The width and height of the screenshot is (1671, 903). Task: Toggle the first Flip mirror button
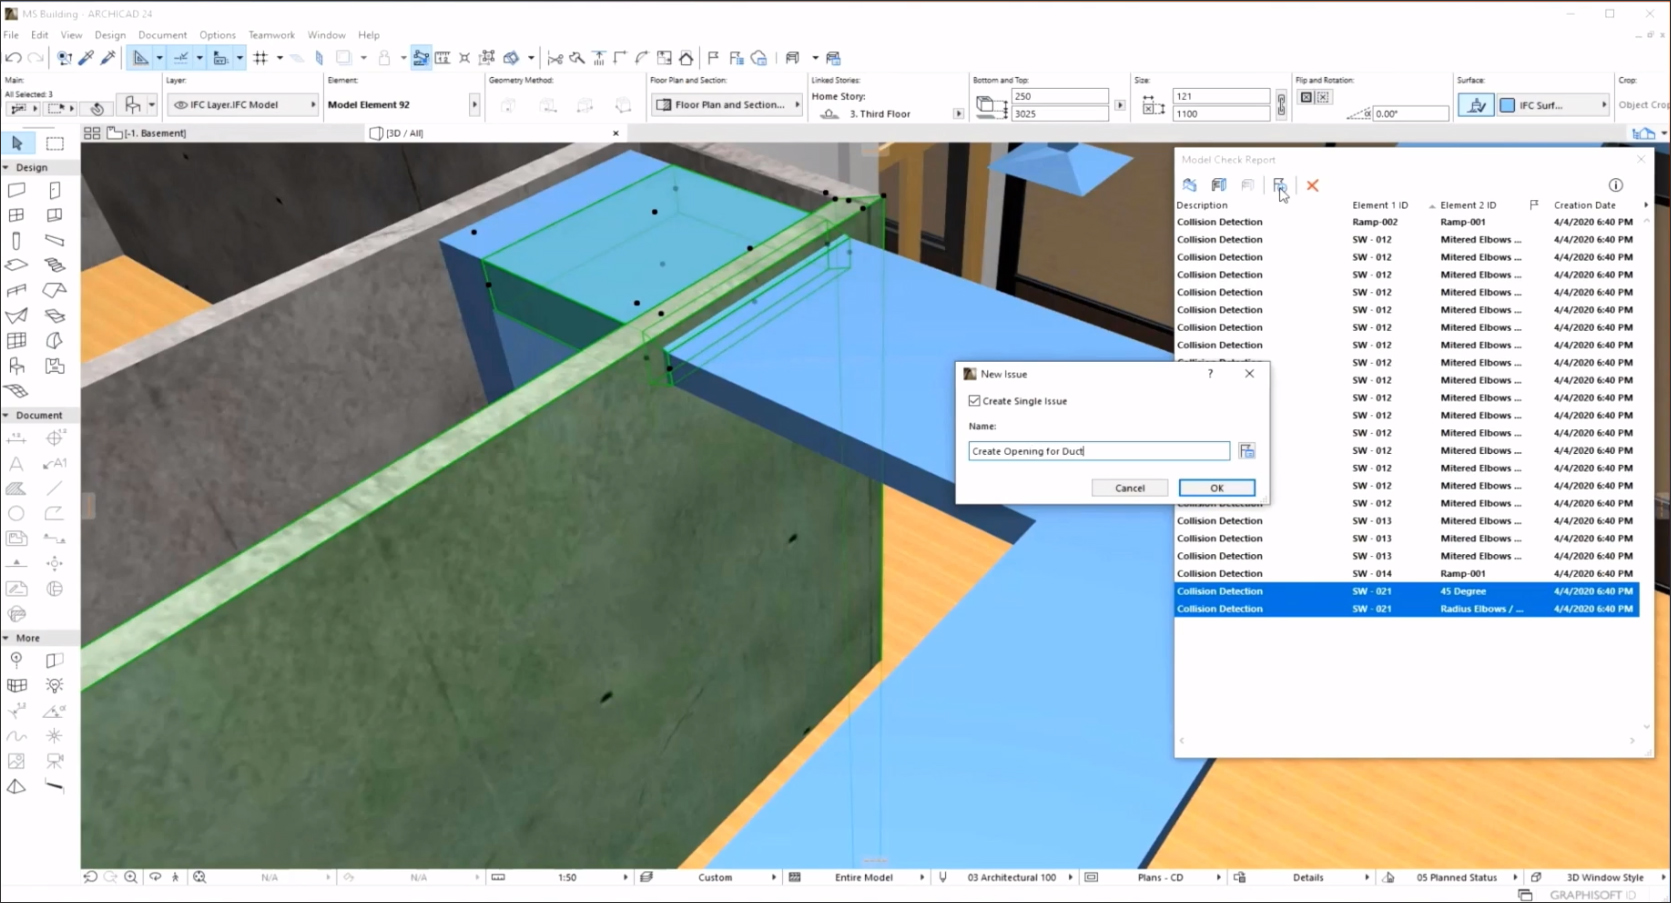pyautogui.click(x=1306, y=97)
